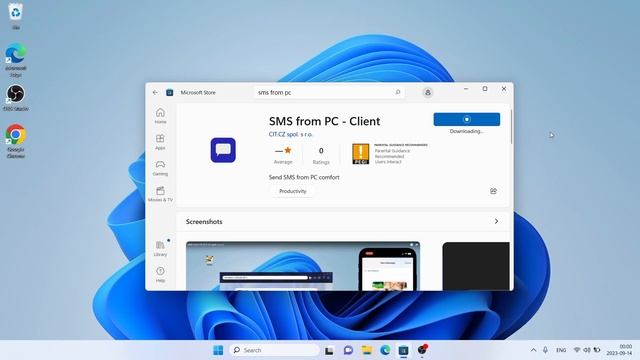
Task: Open File Explorer on taskbar
Action: coord(367,350)
